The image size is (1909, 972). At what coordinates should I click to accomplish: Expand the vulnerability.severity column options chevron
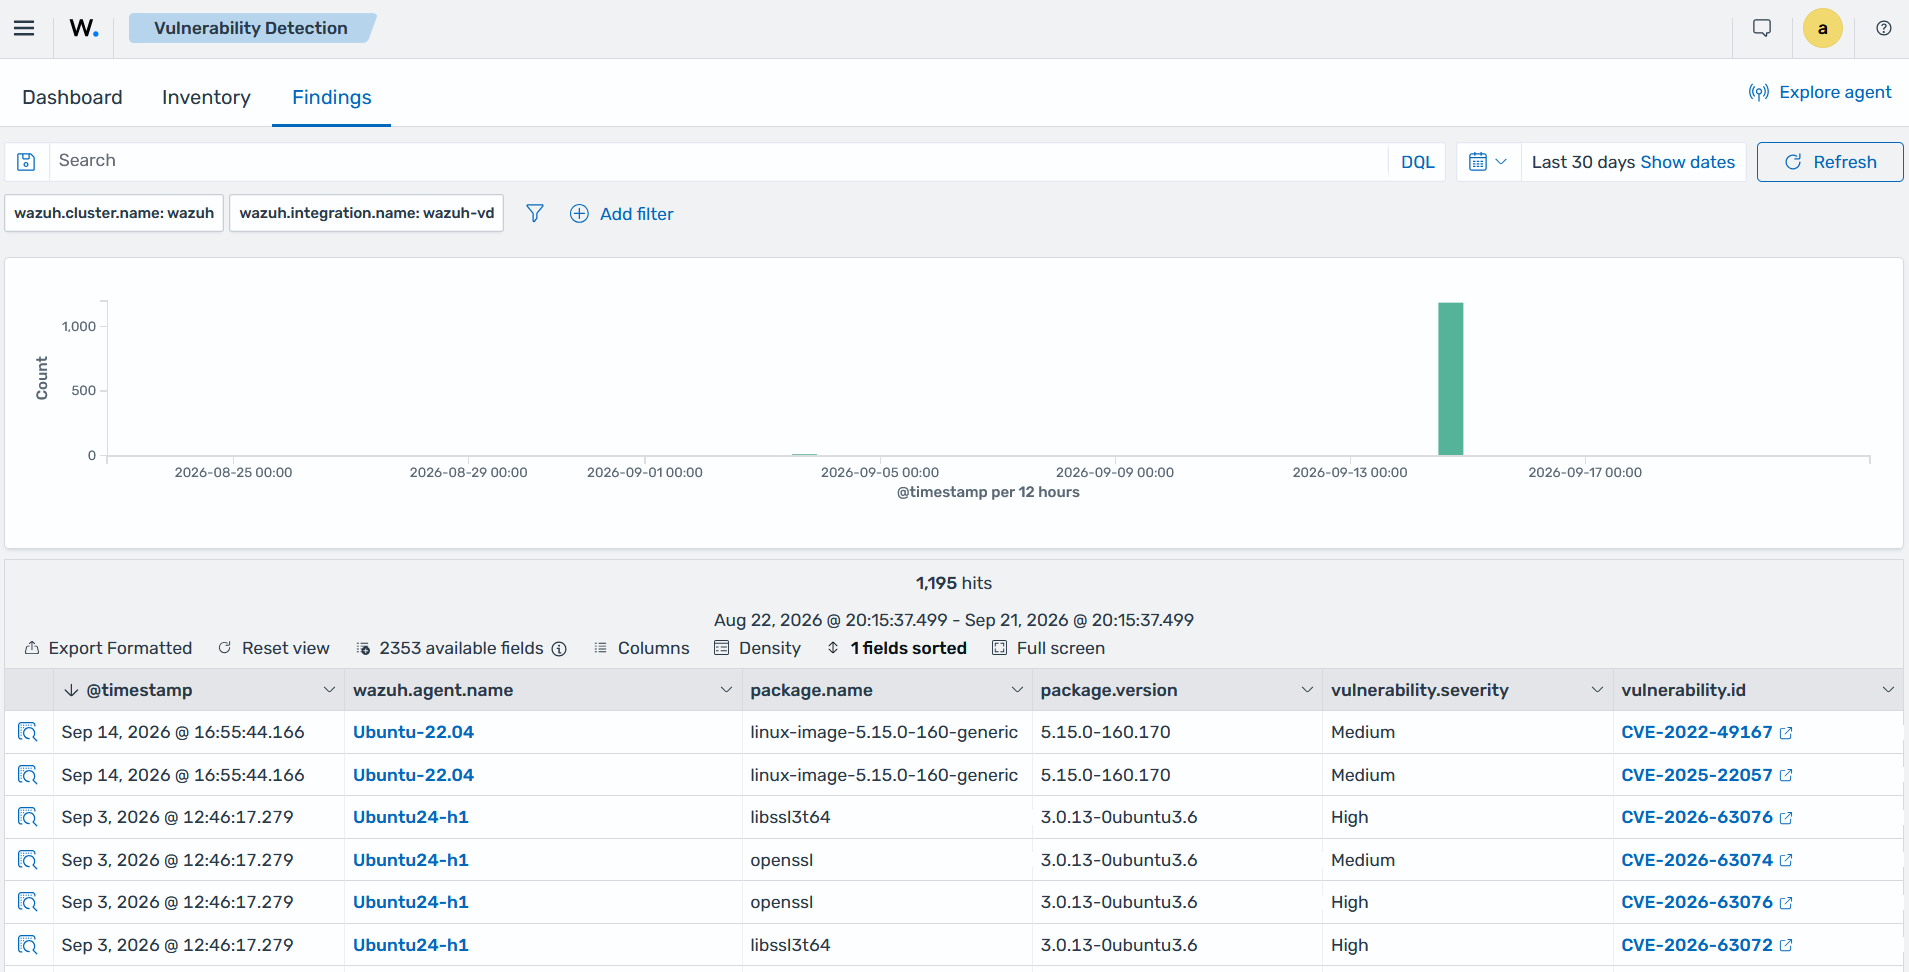pos(1597,690)
